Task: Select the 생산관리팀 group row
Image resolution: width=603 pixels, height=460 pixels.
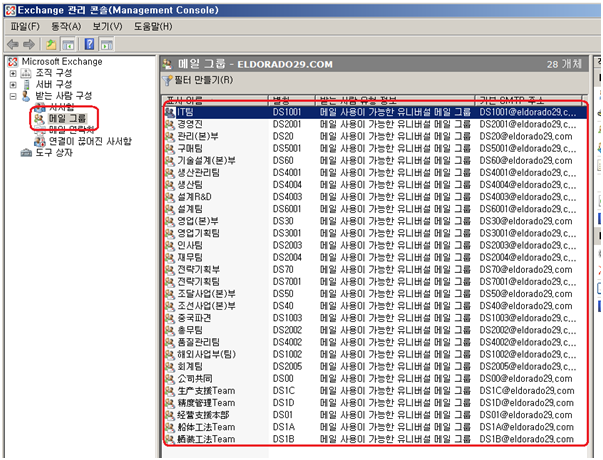Action: click(x=375, y=173)
